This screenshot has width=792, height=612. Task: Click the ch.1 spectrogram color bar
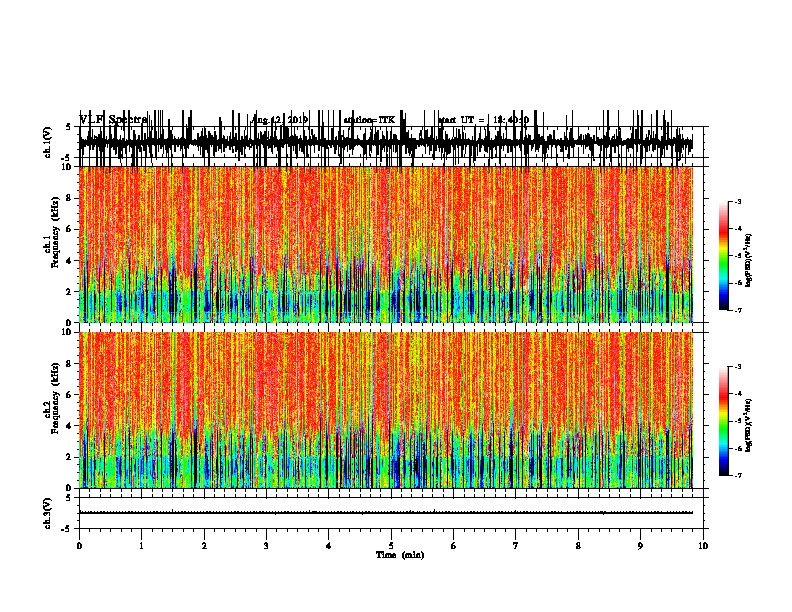point(724,256)
